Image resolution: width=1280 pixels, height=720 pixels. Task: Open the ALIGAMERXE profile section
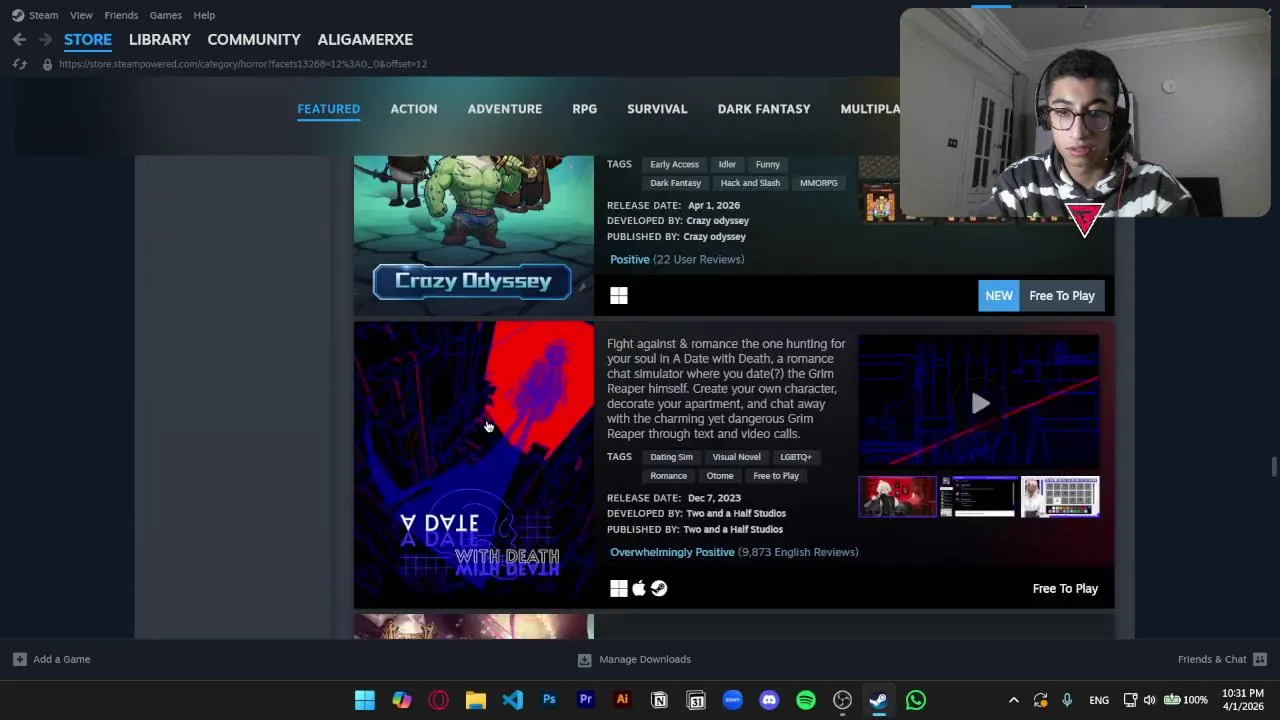pyautogui.click(x=365, y=39)
